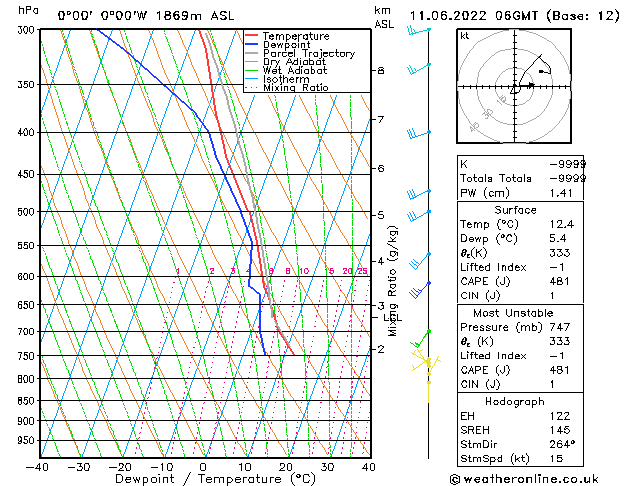
Task: Click the cyan wind barb at 300 hPa
Action: coord(418,30)
